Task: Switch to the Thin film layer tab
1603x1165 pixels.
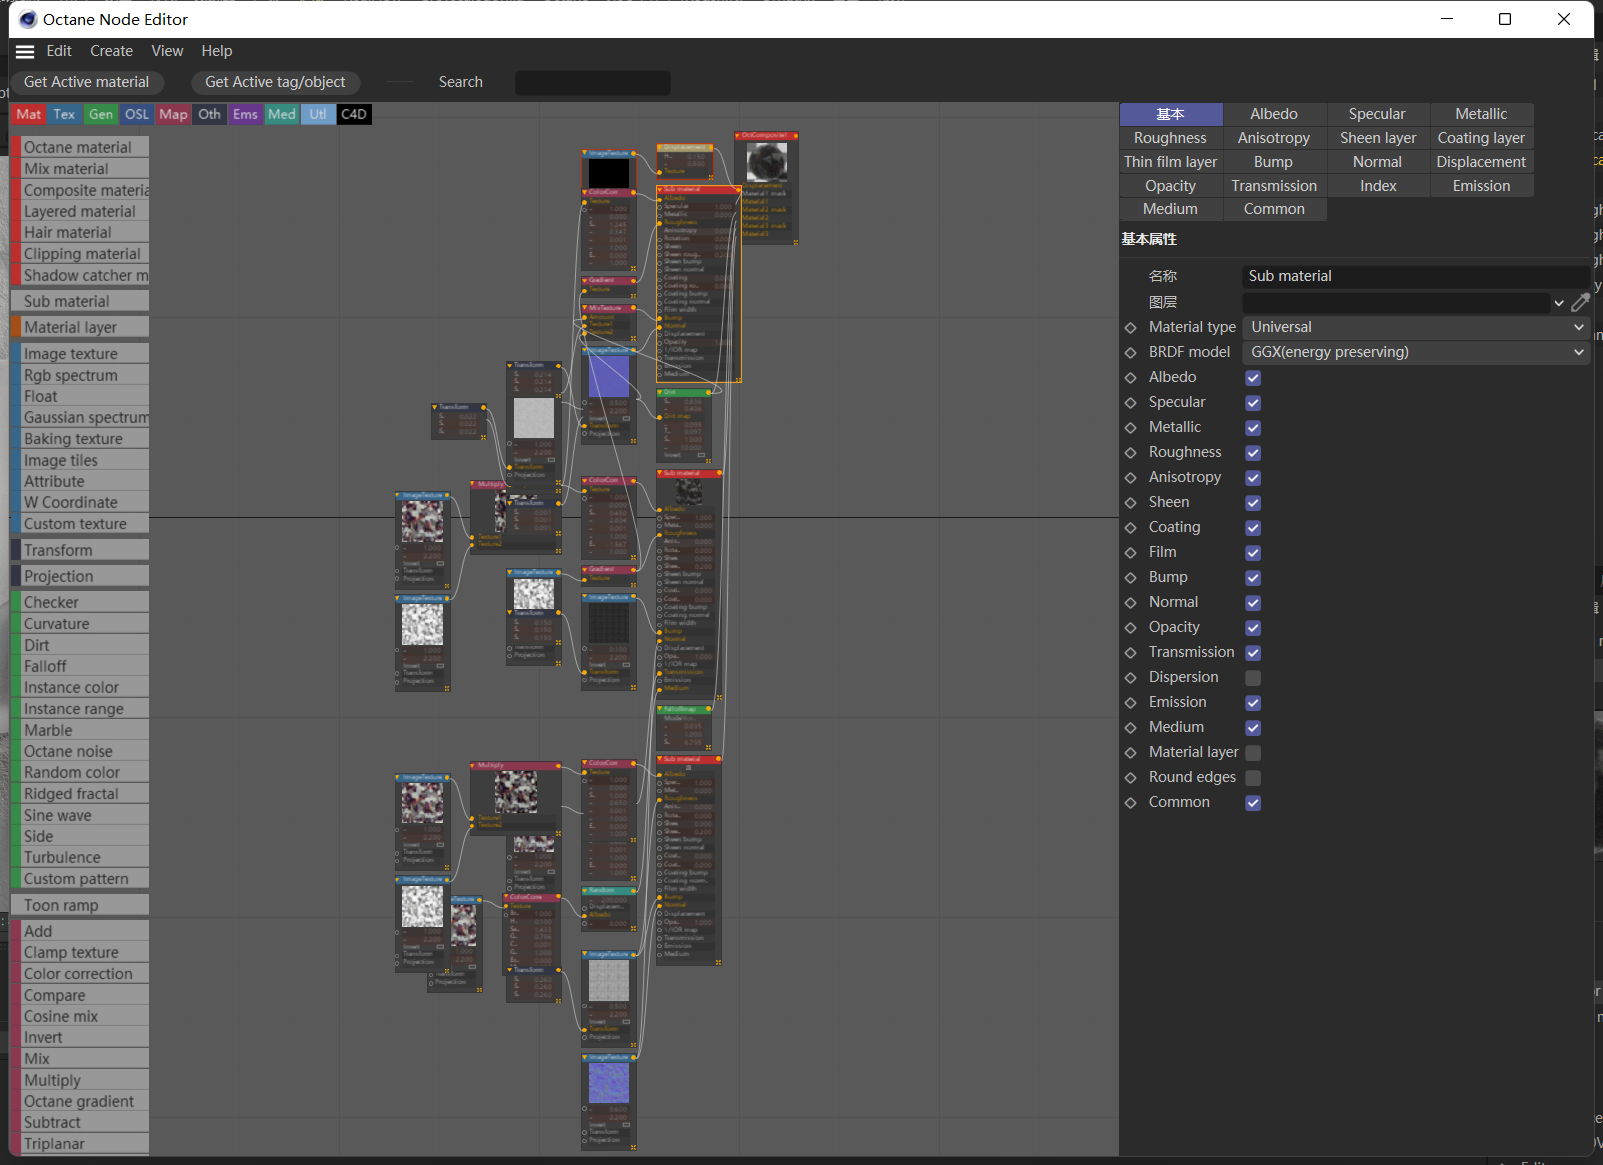Action: pos(1170,162)
